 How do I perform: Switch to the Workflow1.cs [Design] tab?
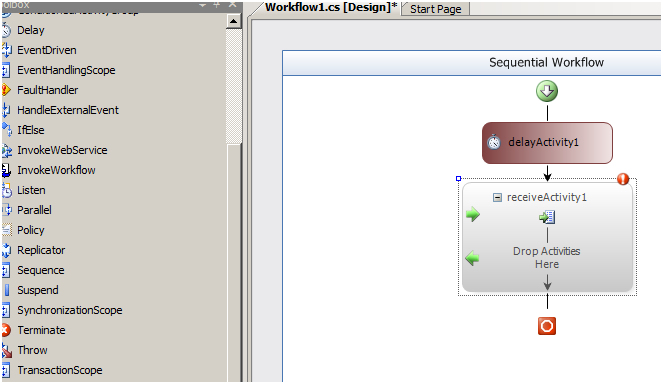pyautogui.click(x=331, y=7)
